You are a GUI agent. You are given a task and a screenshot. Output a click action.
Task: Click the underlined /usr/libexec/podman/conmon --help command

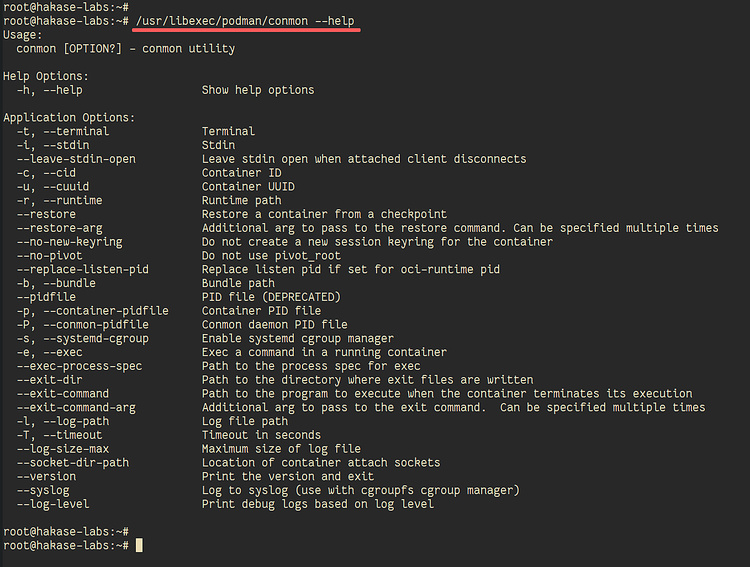[x=245, y=20]
